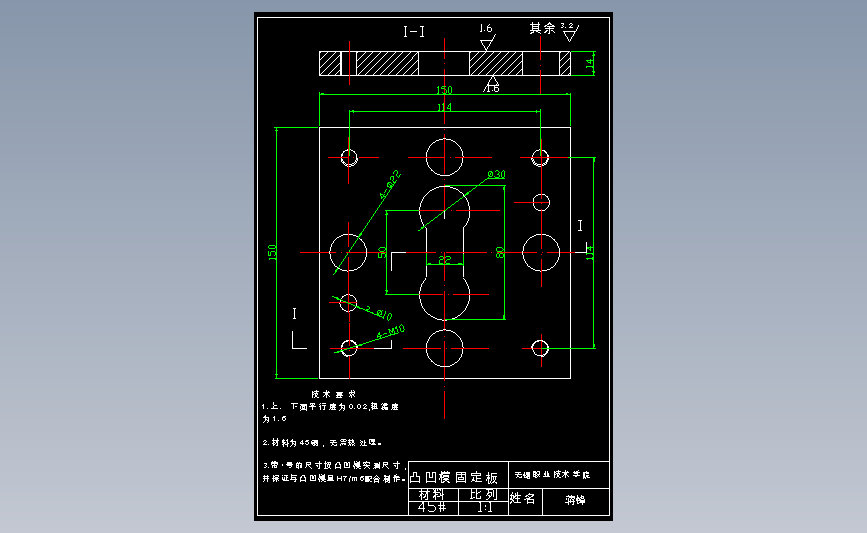Click the "1:1" scale value cell

coord(484,508)
